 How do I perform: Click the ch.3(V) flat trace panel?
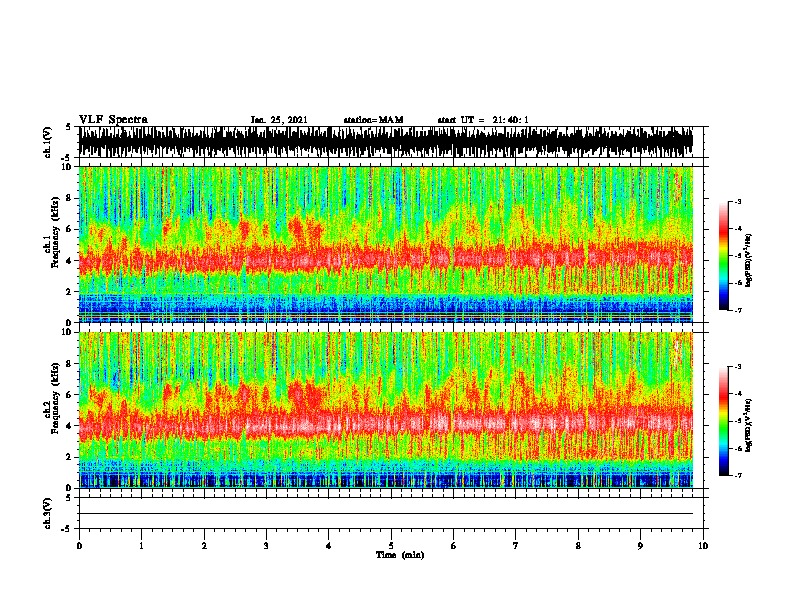(391, 513)
